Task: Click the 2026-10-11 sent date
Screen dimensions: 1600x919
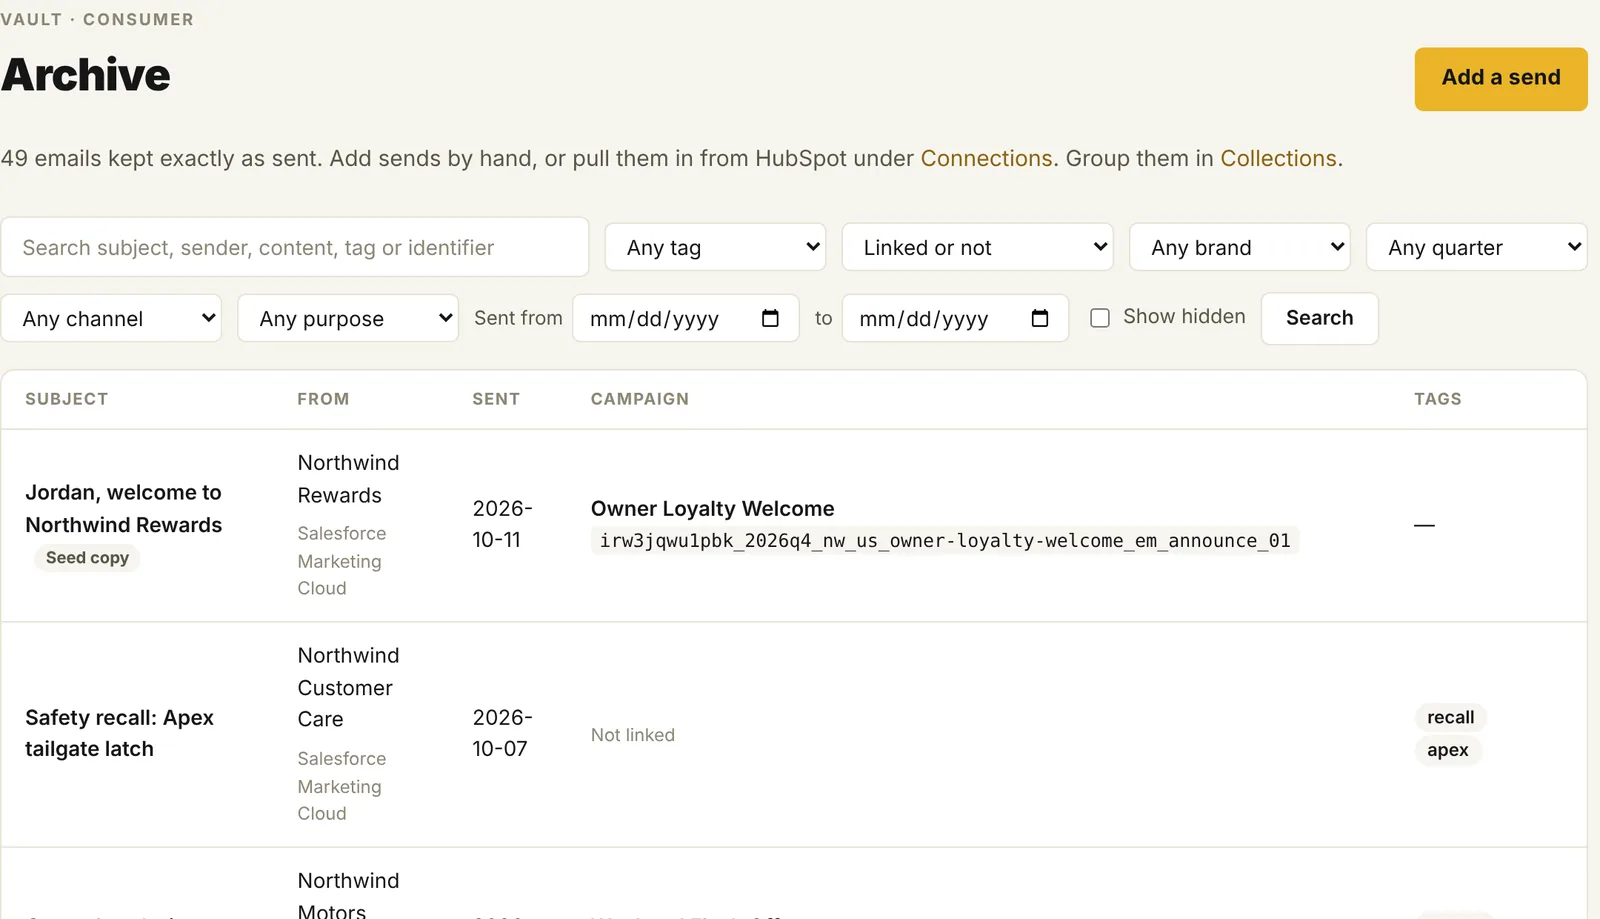Action: (503, 524)
